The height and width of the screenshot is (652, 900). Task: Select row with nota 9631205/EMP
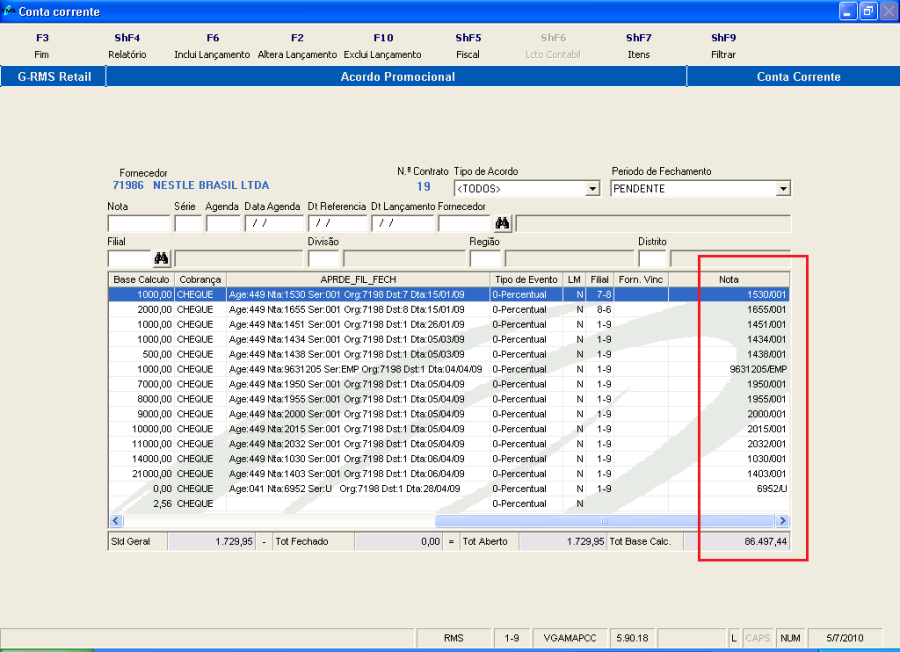(448, 369)
